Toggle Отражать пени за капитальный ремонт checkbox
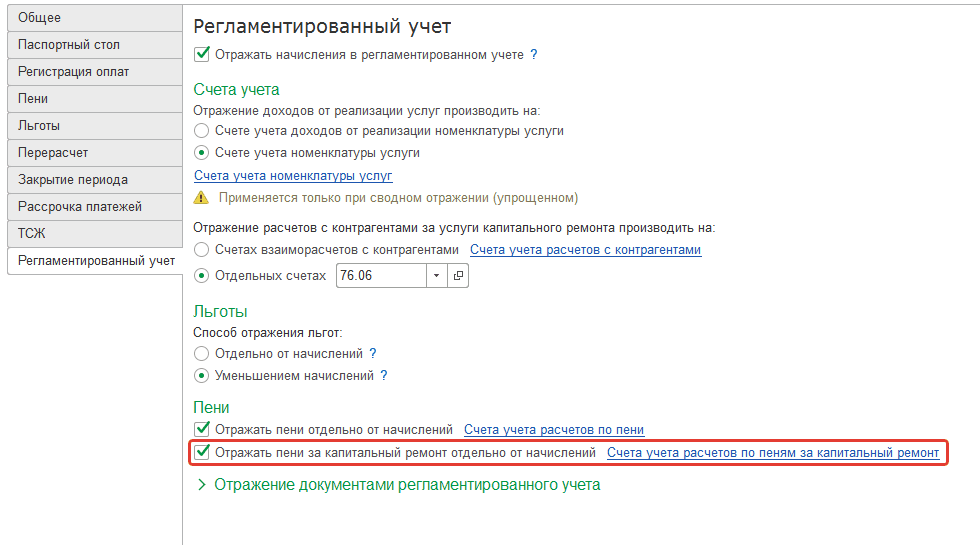980x545 pixels. click(201, 452)
